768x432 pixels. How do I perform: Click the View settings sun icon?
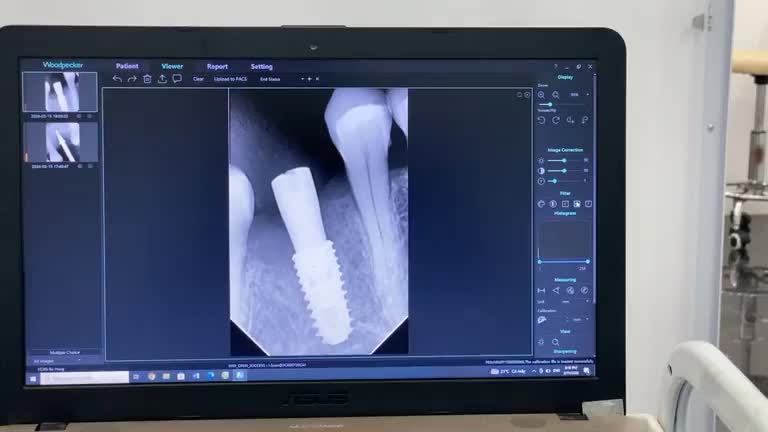tap(541, 342)
